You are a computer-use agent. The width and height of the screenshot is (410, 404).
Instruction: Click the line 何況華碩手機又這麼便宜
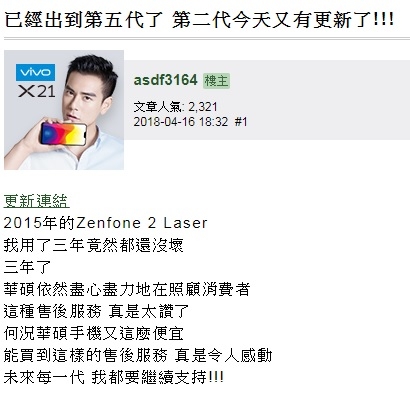pos(94,333)
